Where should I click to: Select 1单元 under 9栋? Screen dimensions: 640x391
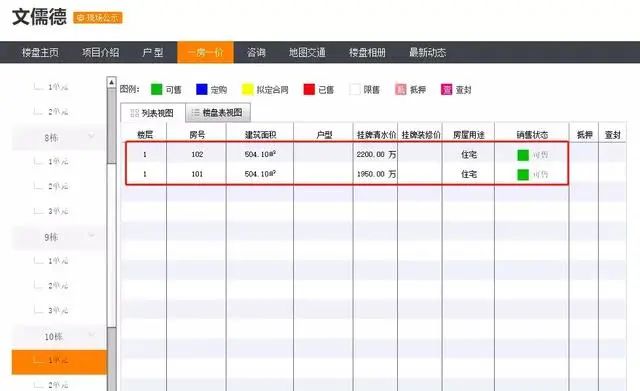[58, 261]
